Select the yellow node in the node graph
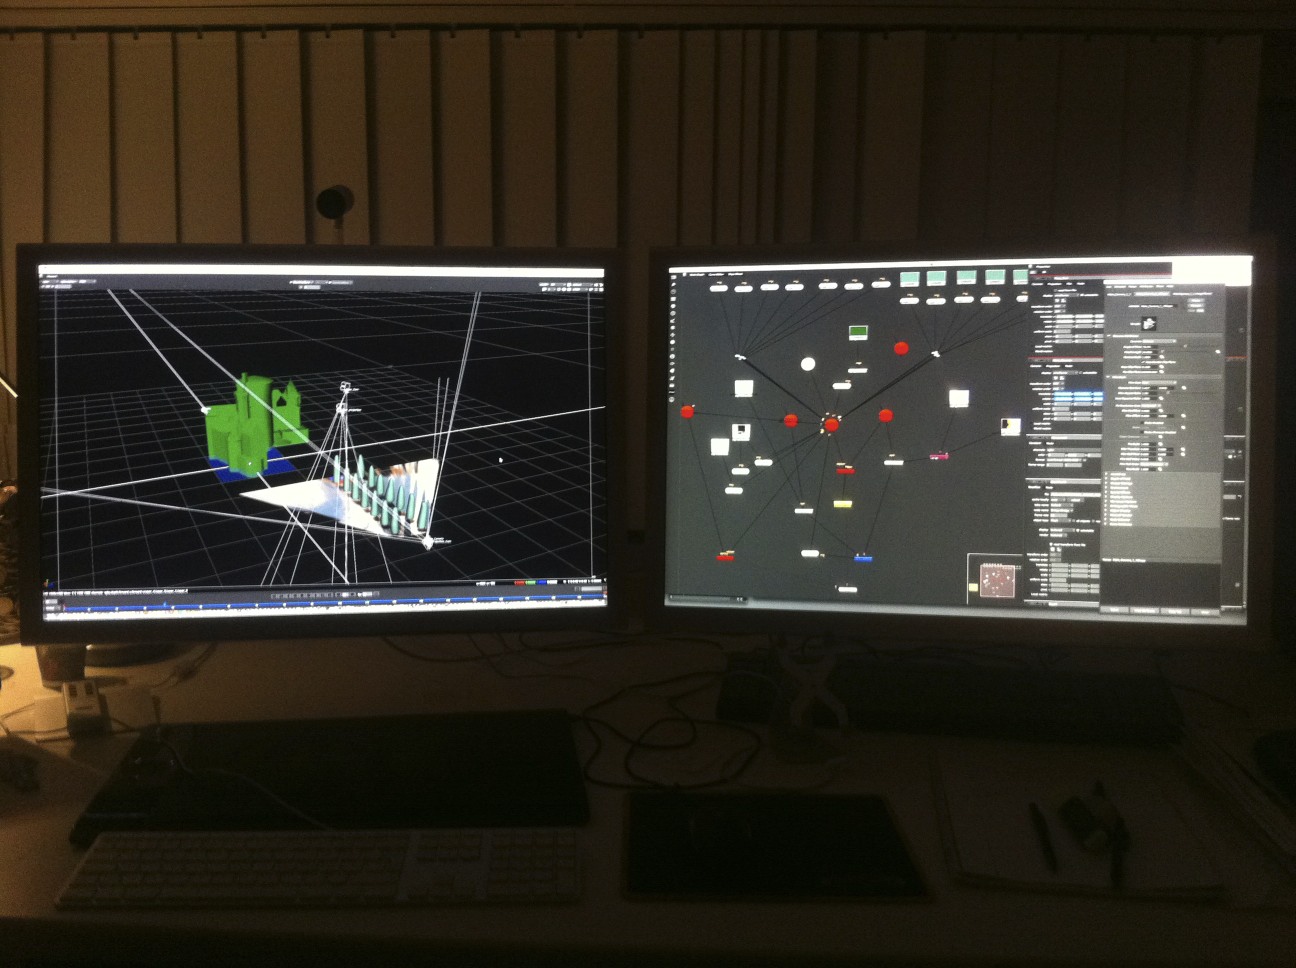The height and width of the screenshot is (968, 1296). click(842, 503)
